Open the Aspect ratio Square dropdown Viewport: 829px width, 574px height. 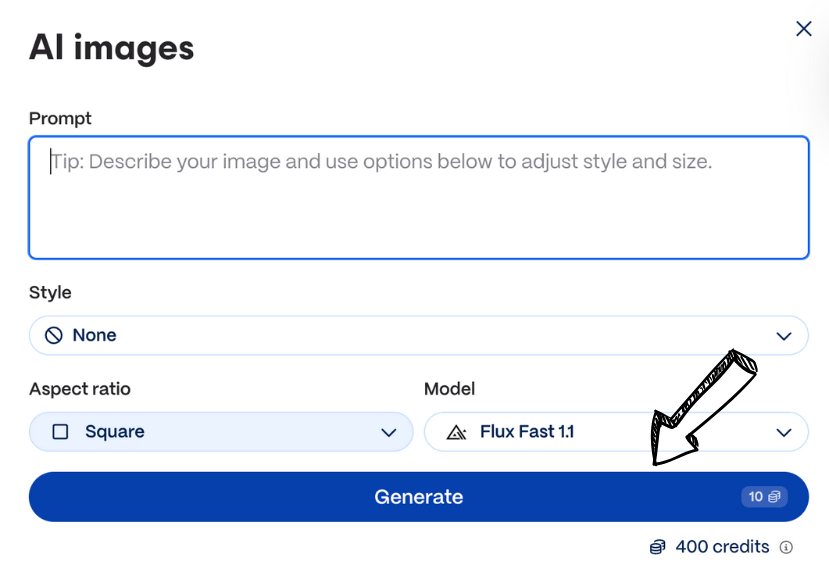tap(220, 432)
